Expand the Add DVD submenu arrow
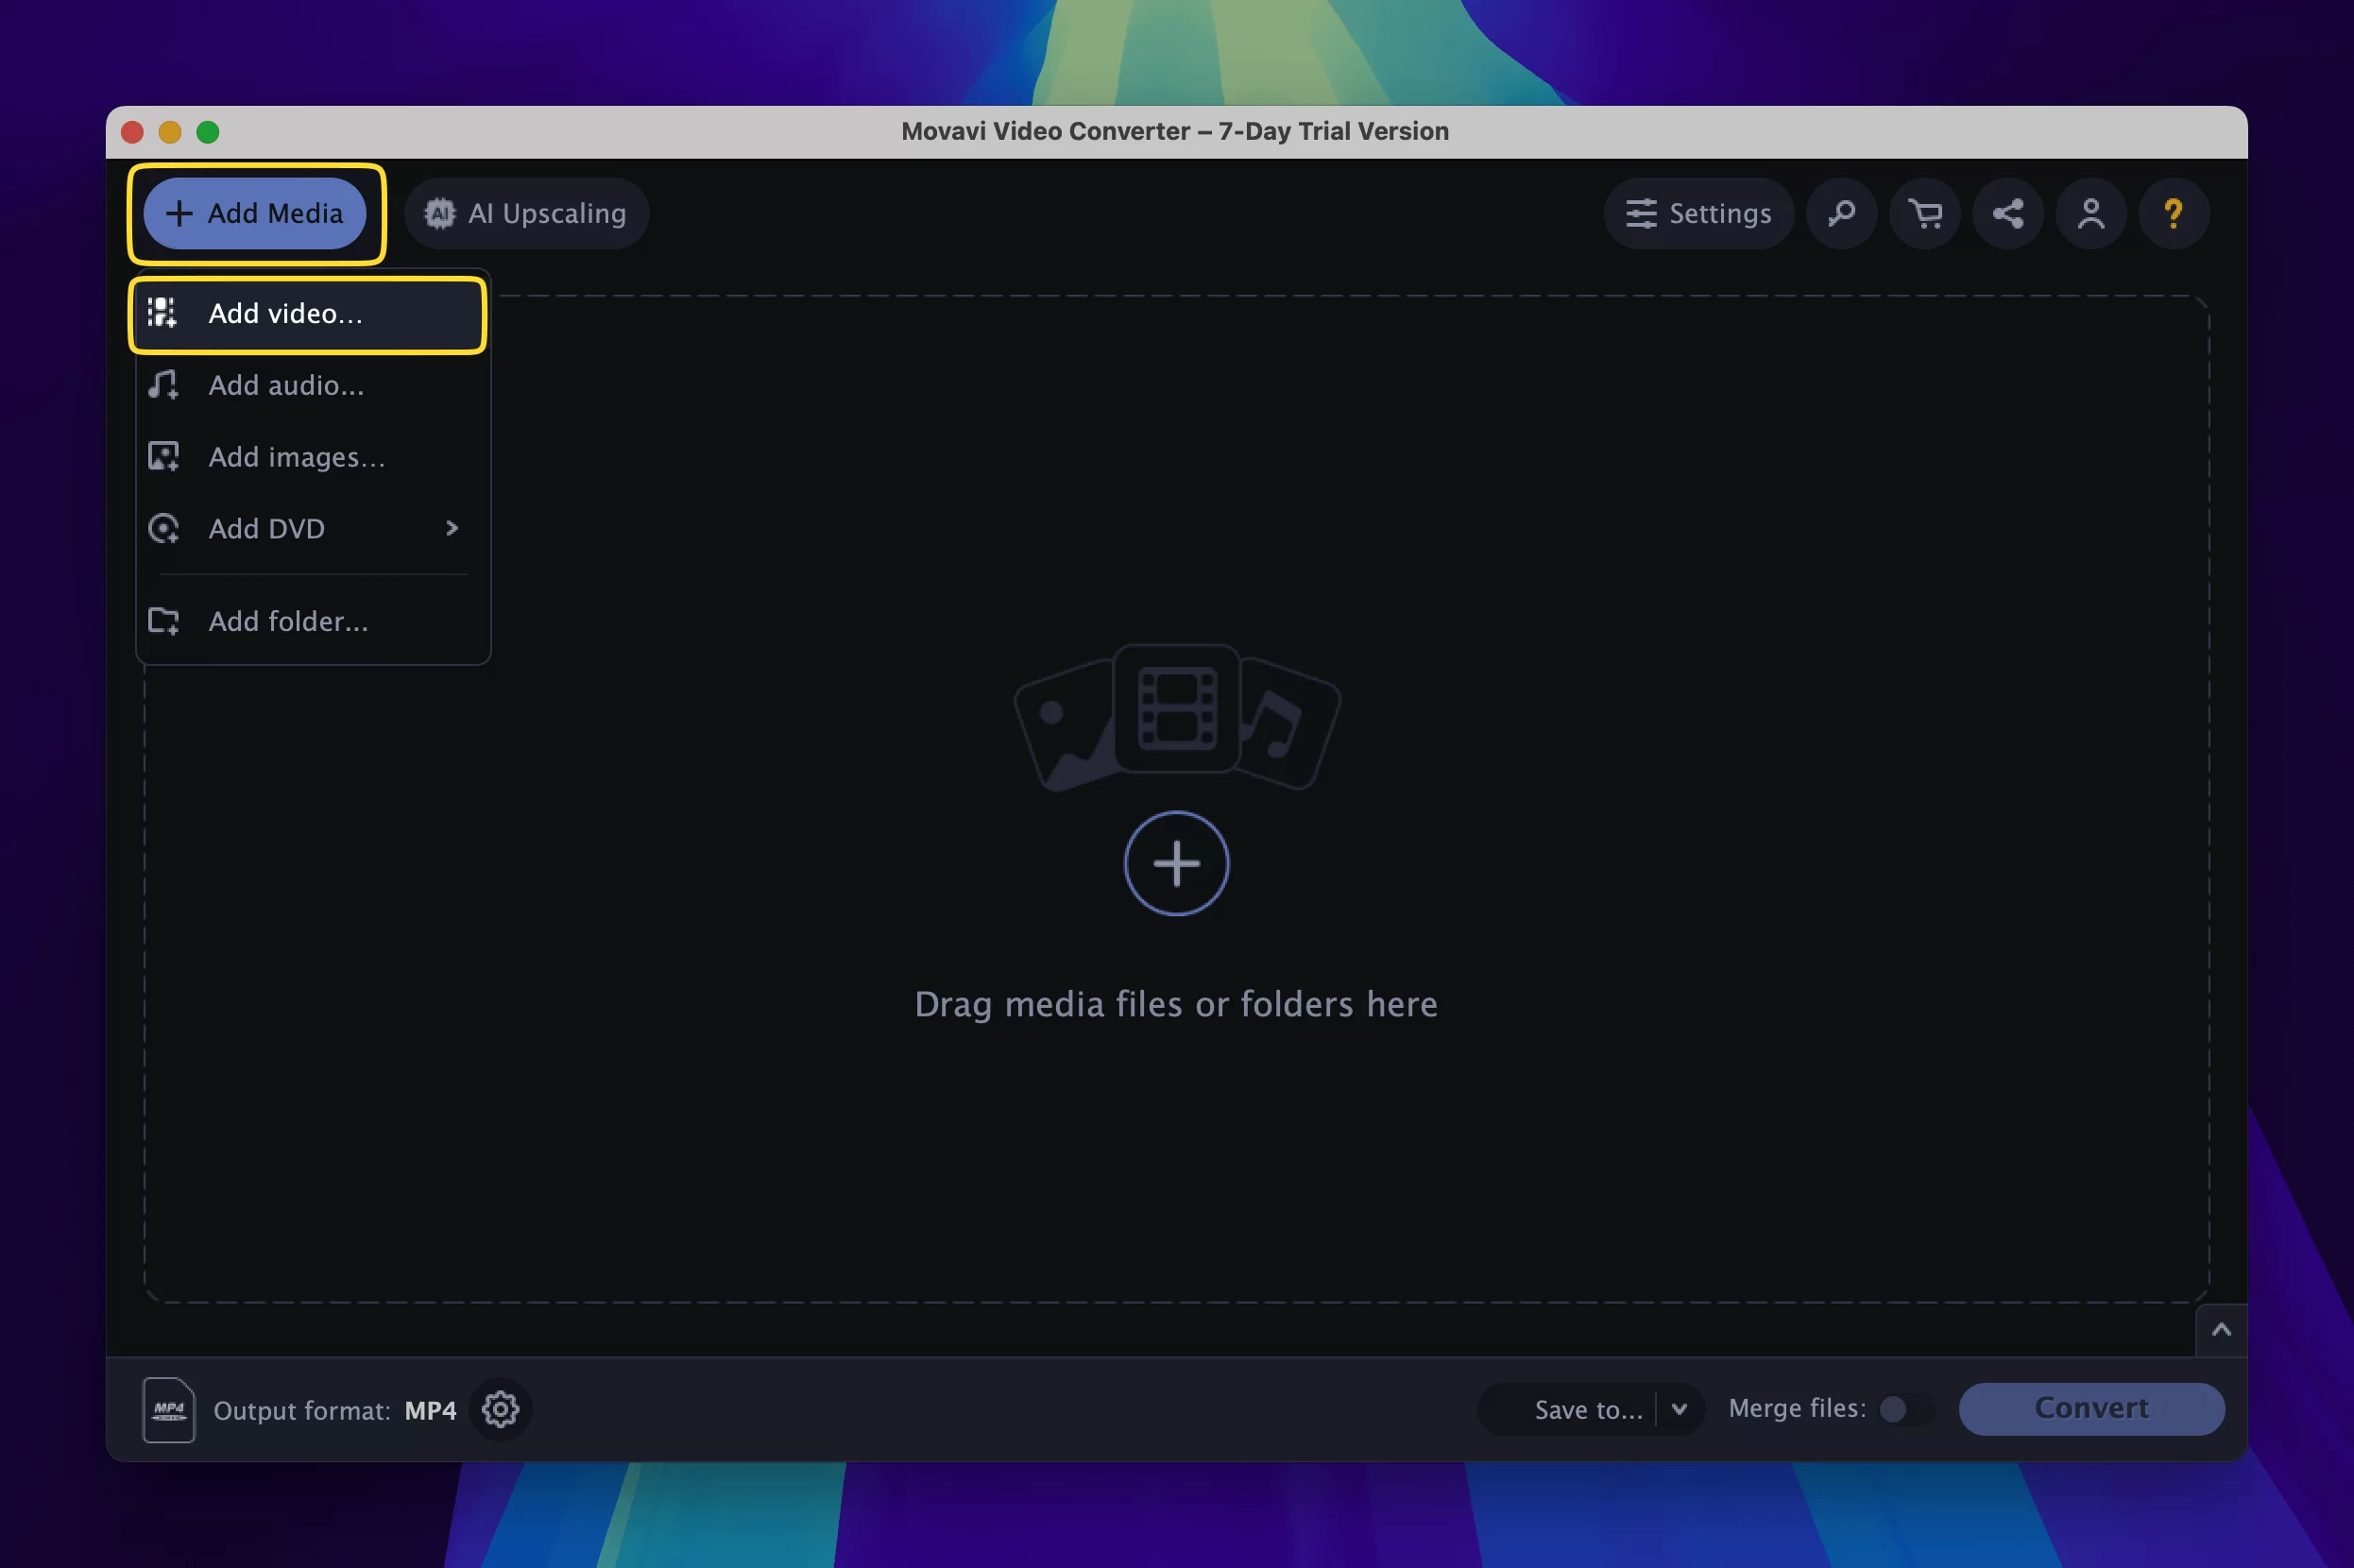The height and width of the screenshot is (1568, 2354). pyautogui.click(x=452, y=528)
